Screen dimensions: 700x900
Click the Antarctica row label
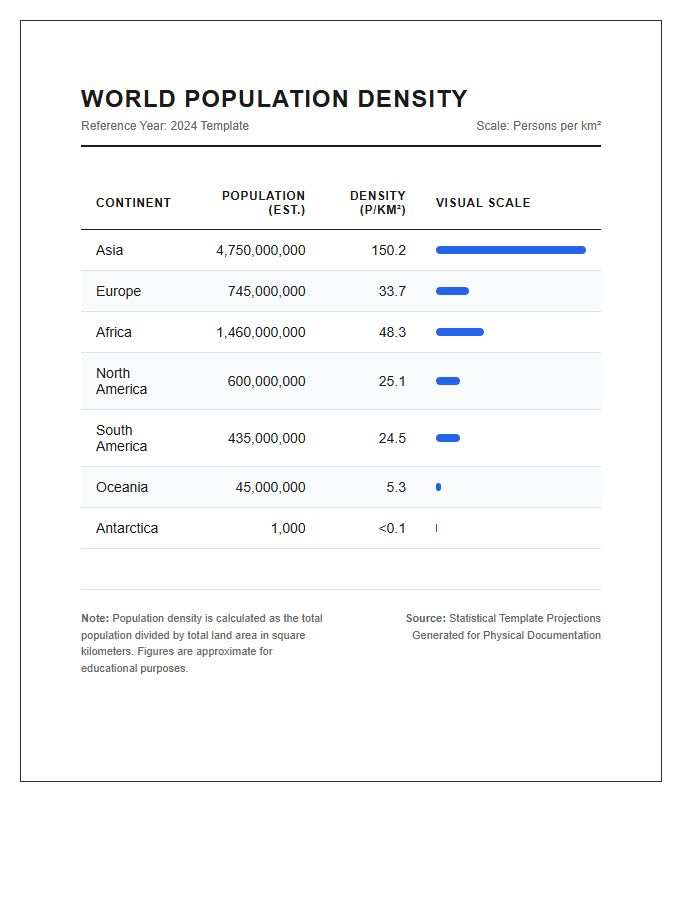click(127, 528)
